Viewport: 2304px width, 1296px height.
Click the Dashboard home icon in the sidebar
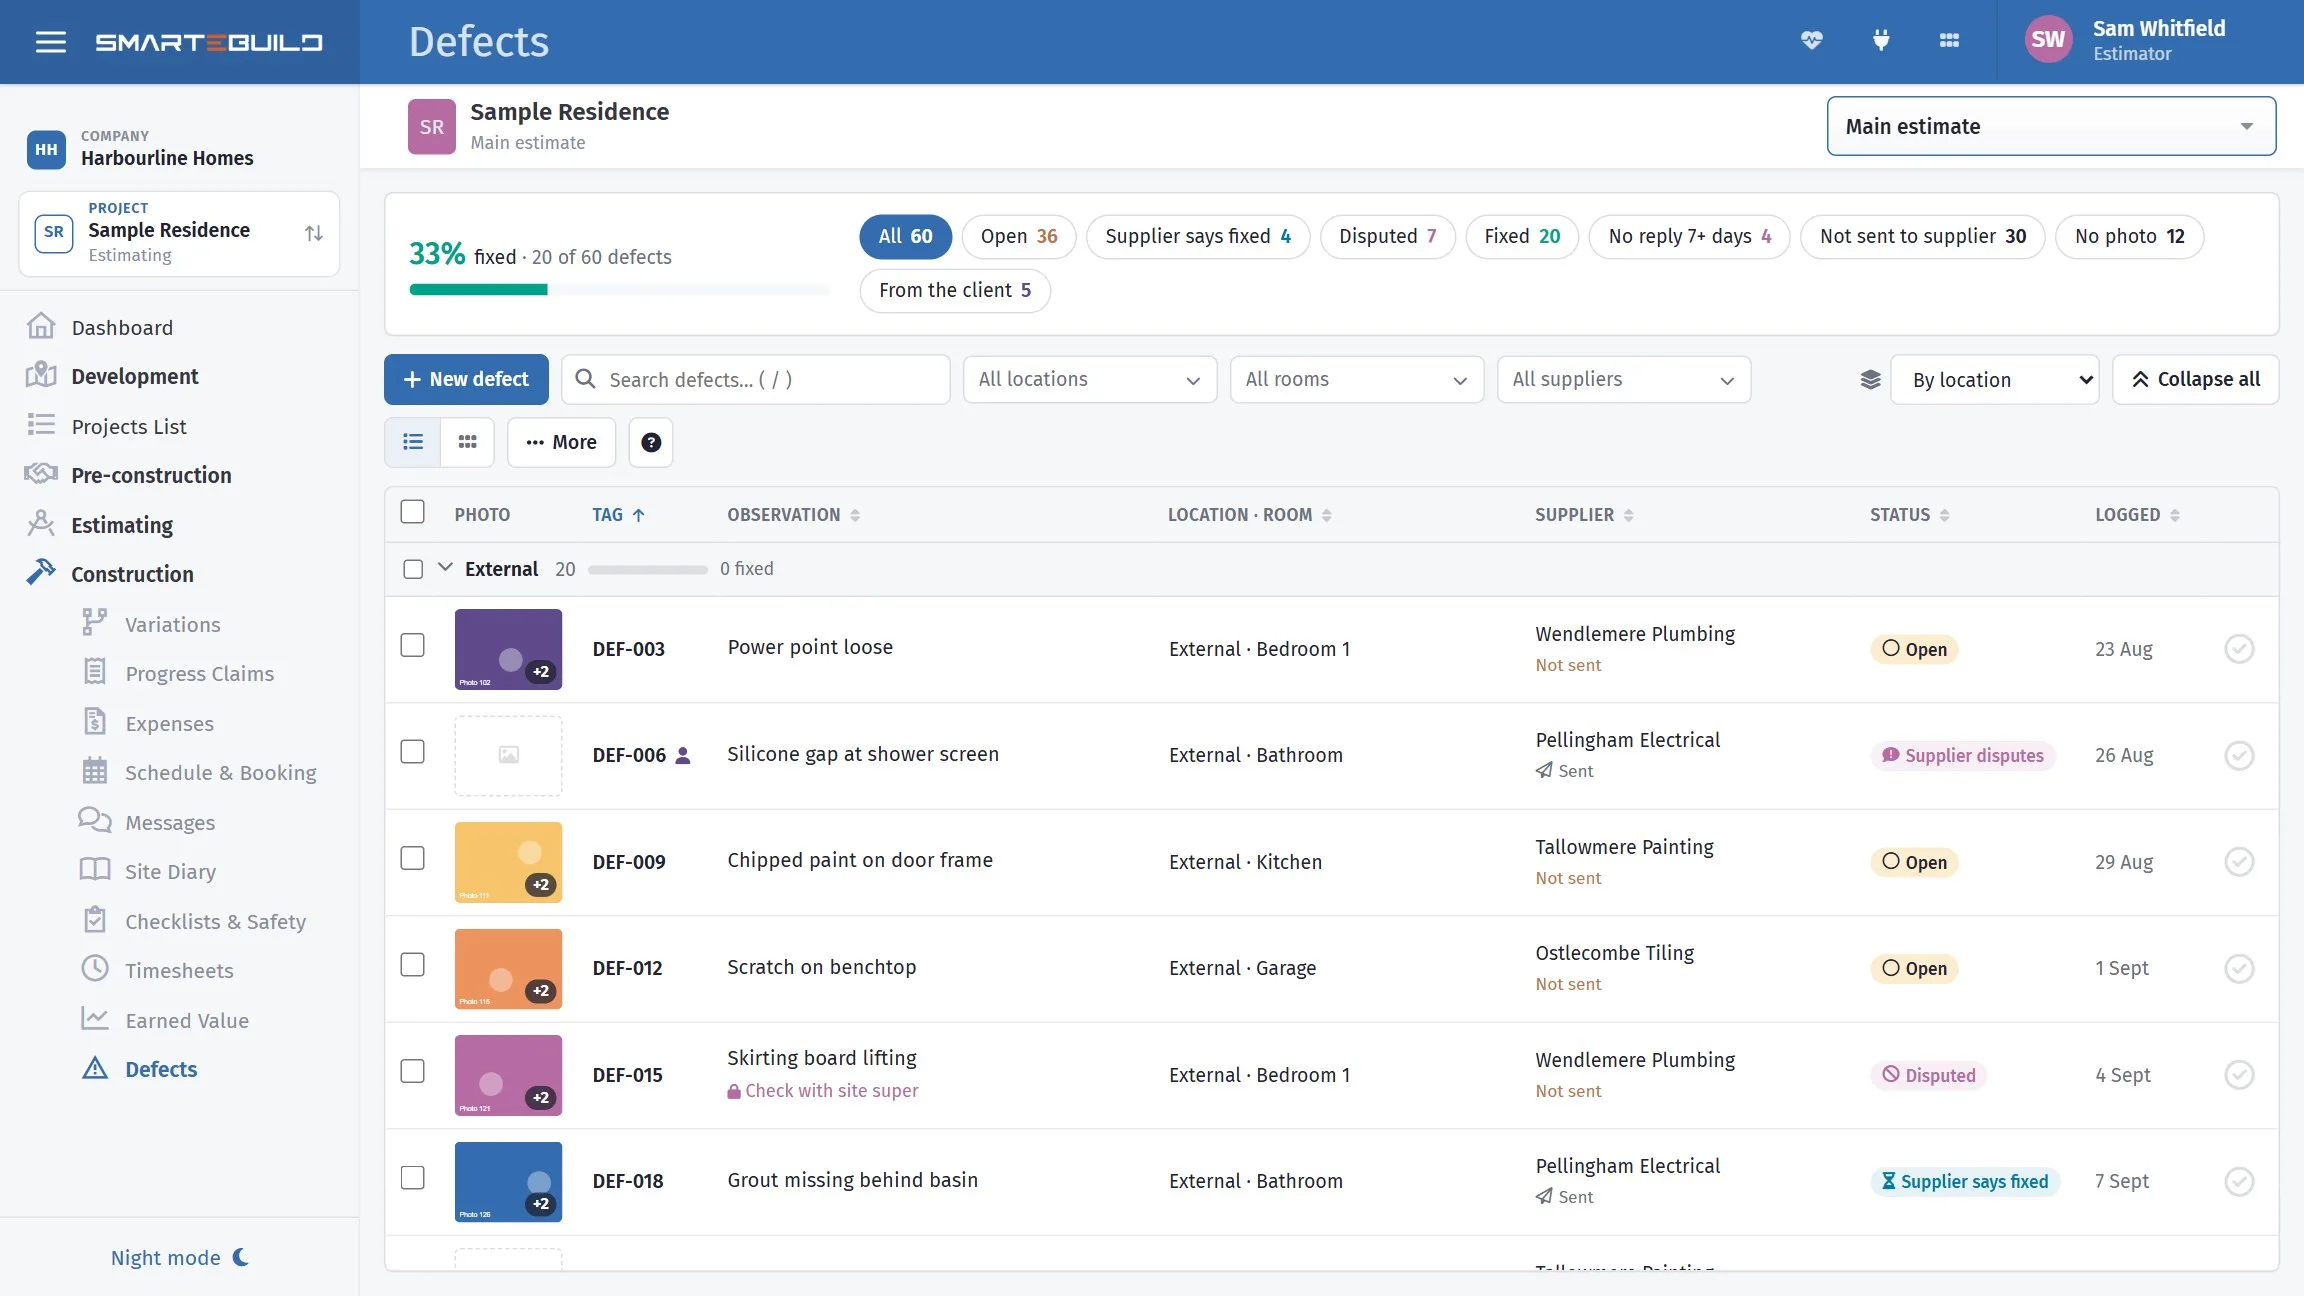coord(41,327)
